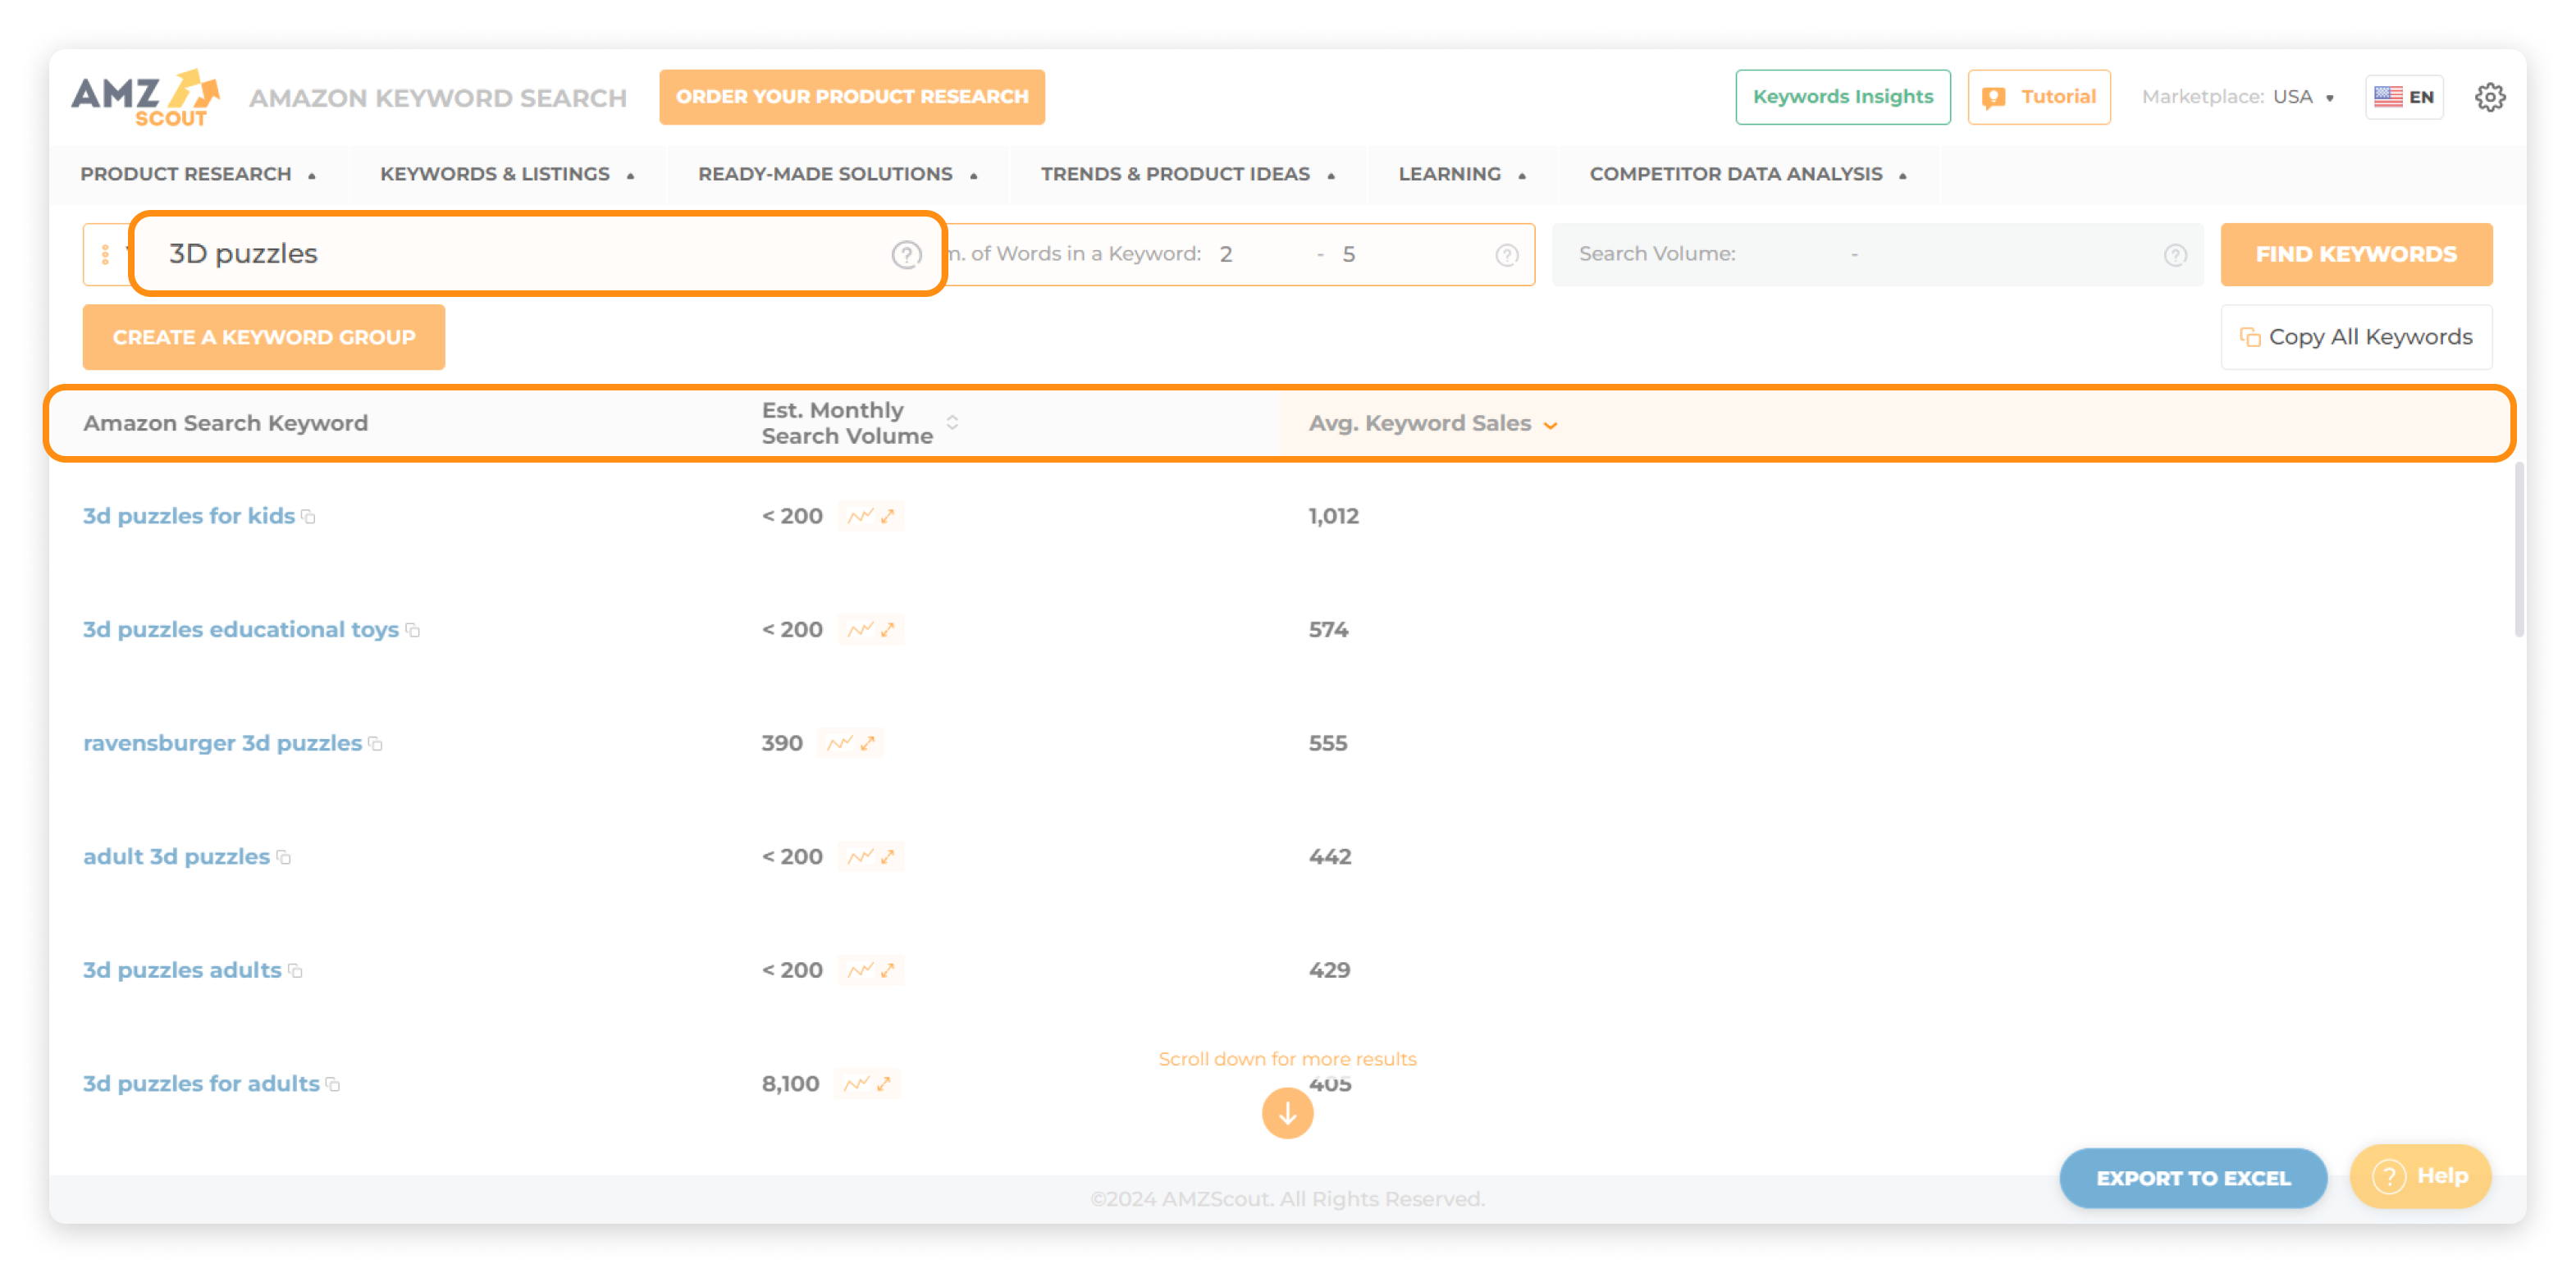
Task: Click the scroll-down arrow for more results
Action: pos(1287,1113)
